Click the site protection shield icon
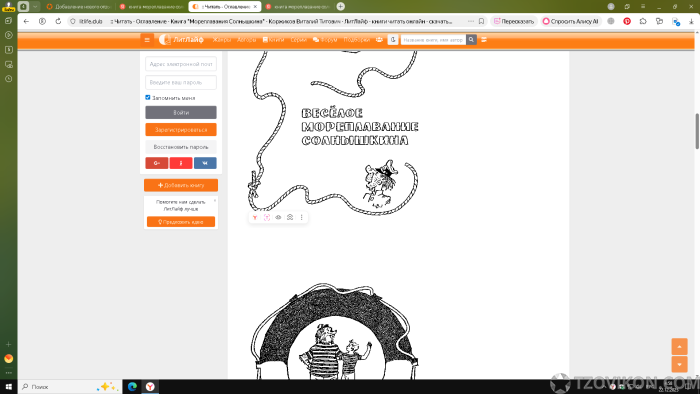The width and height of the screenshot is (700, 394). click(73, 21)
